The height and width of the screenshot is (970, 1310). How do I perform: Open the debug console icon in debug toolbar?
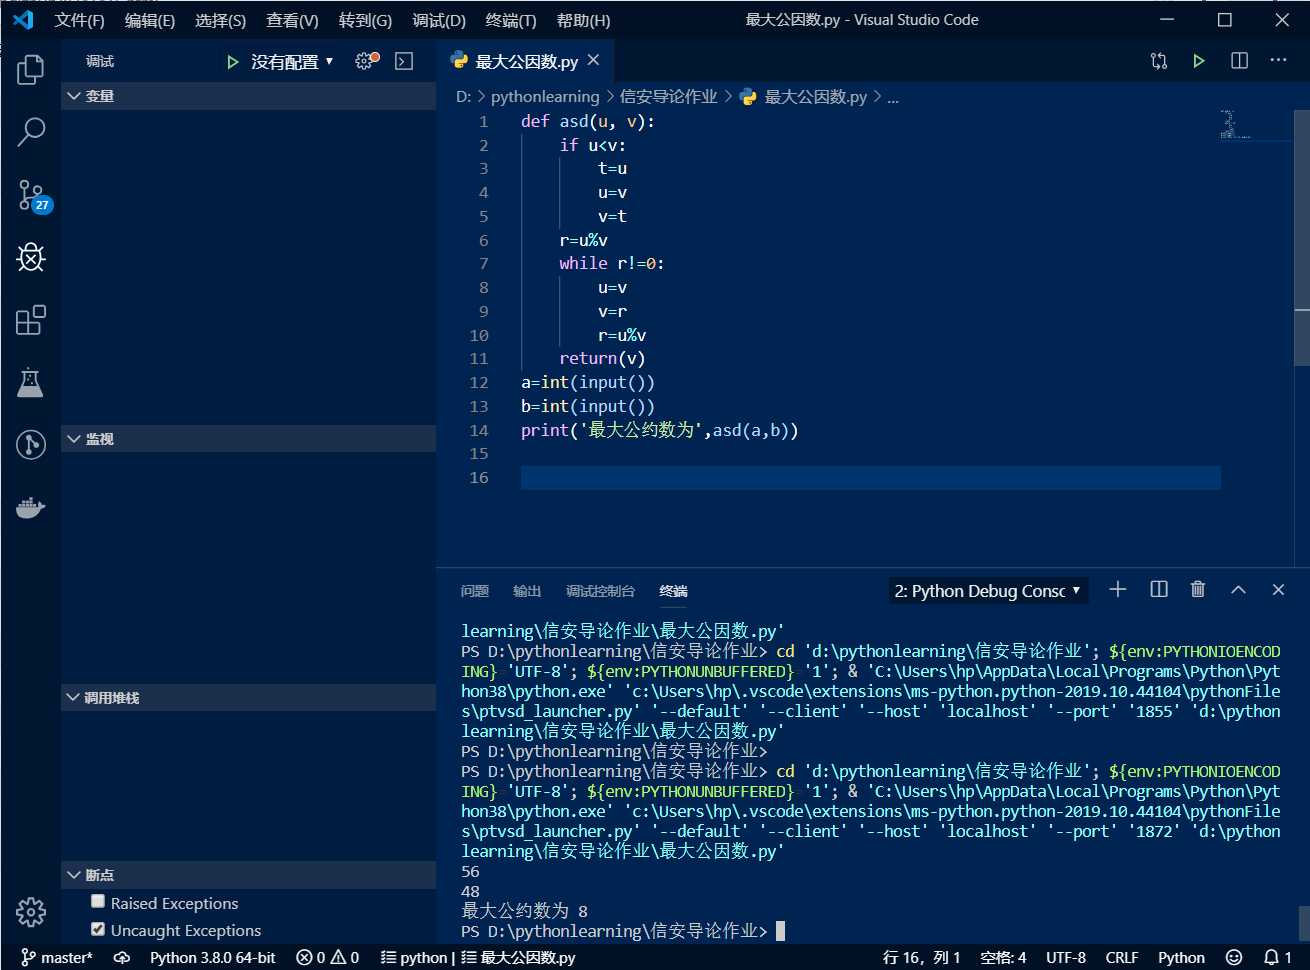tap(404, 62)
